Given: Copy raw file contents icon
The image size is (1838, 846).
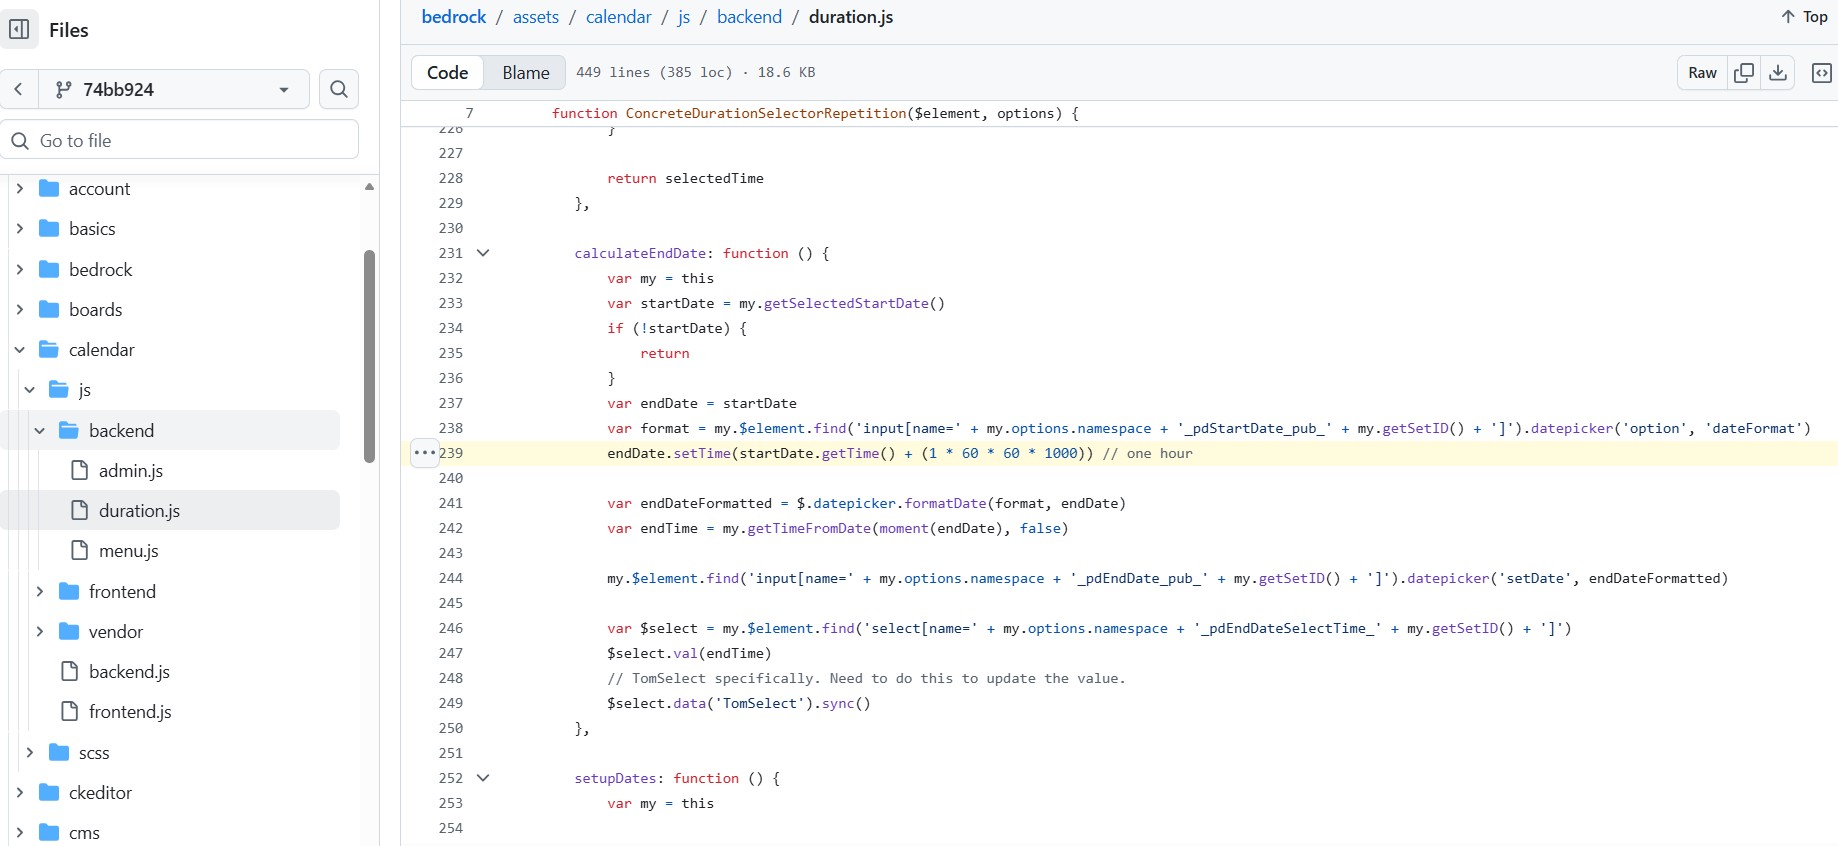Looking at the screenshot, I should (1744, 72).
